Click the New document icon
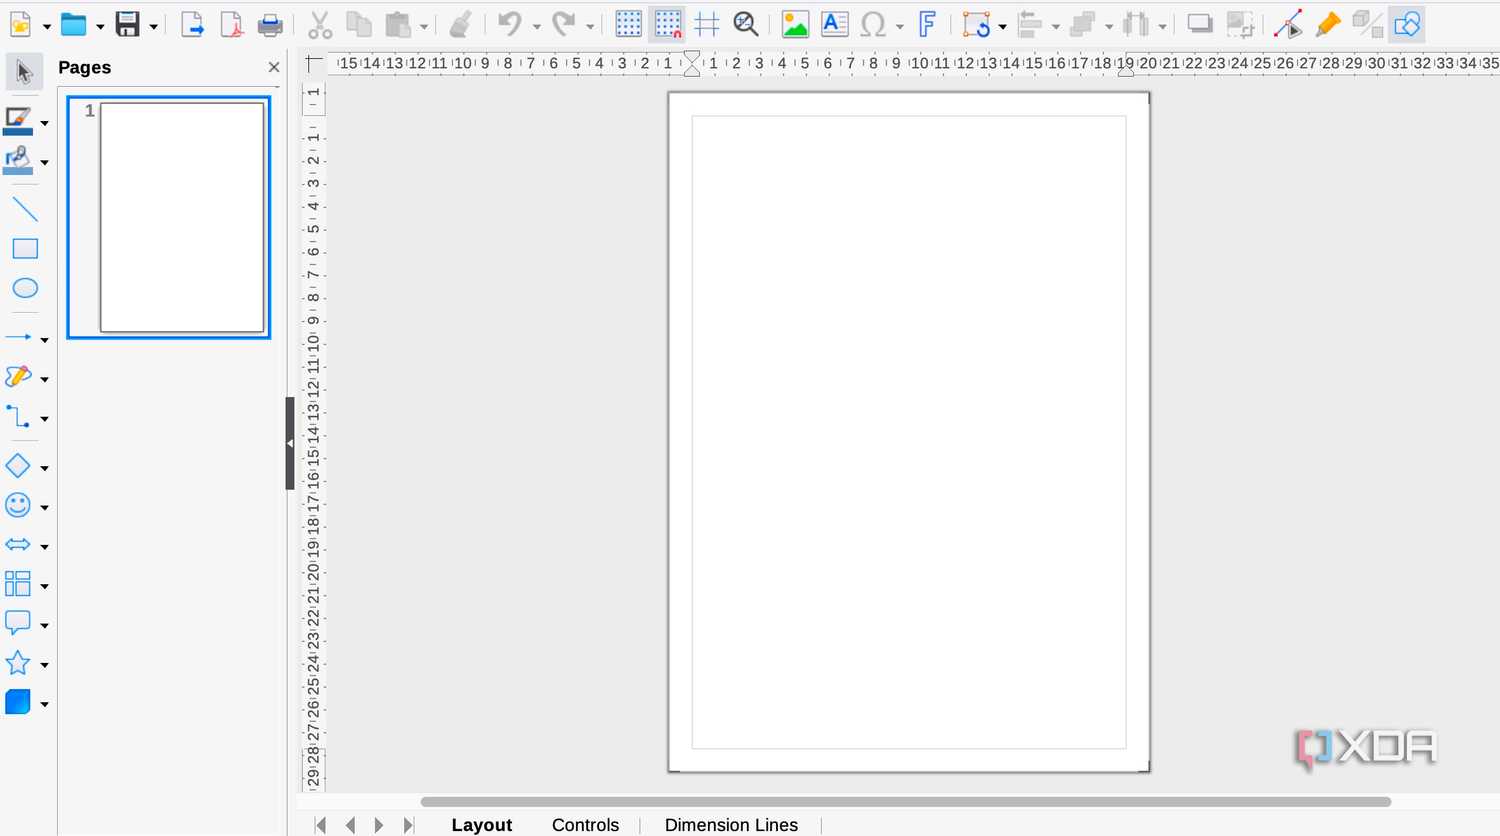1500x836 pixels. [19, 25]
